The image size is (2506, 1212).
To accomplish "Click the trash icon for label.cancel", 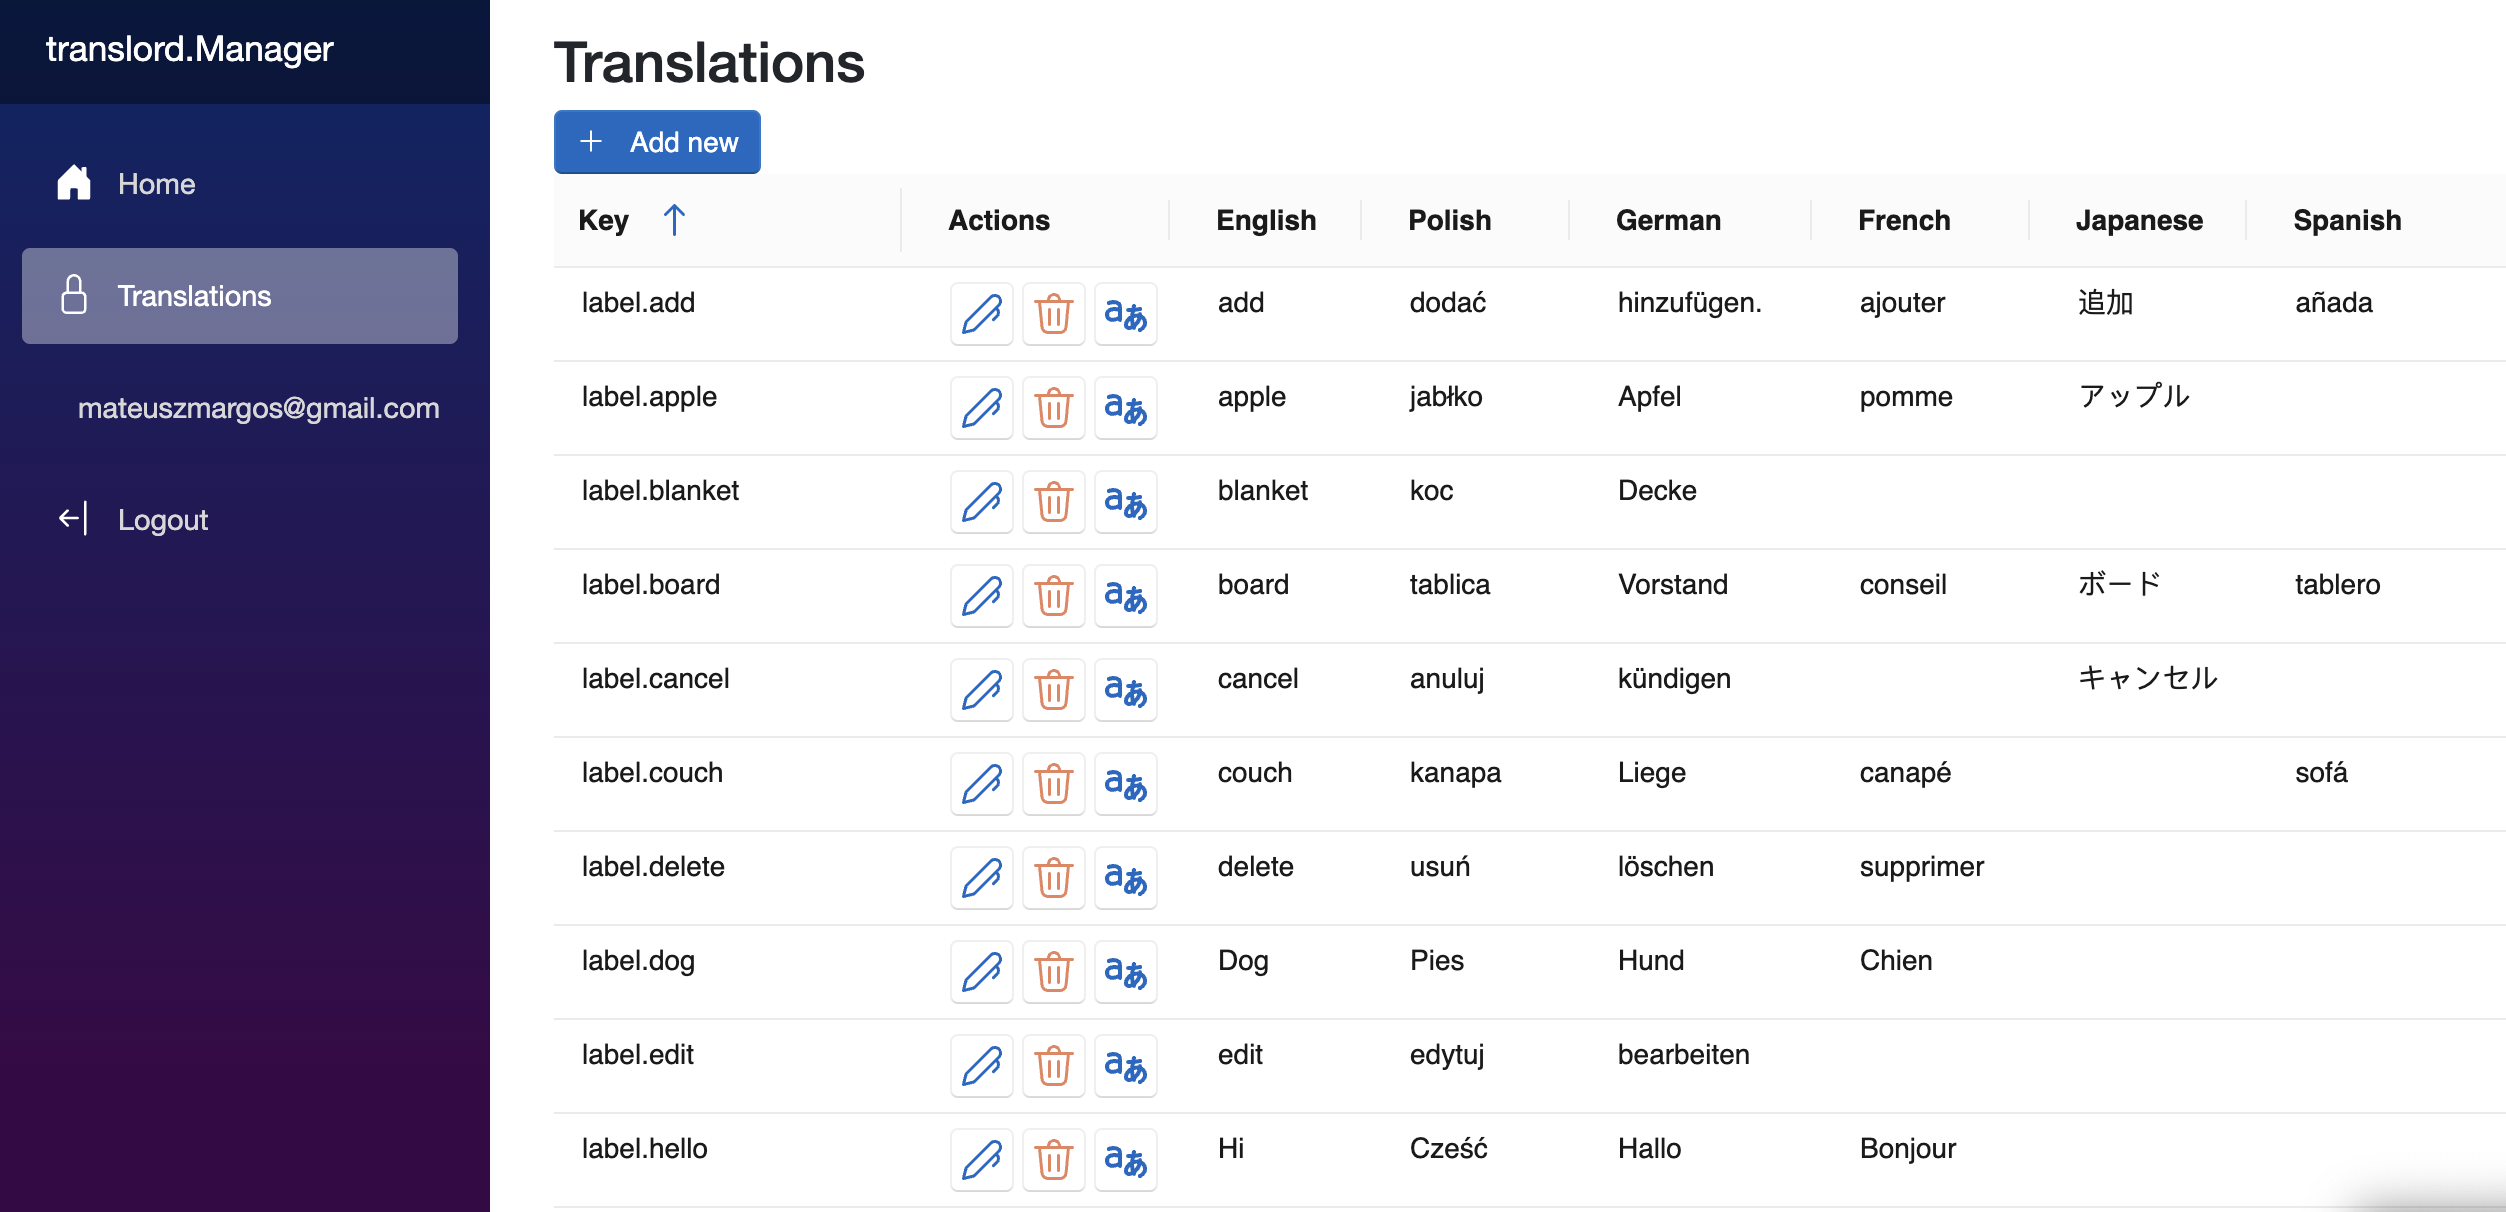I will click(x=1053, y=690).
